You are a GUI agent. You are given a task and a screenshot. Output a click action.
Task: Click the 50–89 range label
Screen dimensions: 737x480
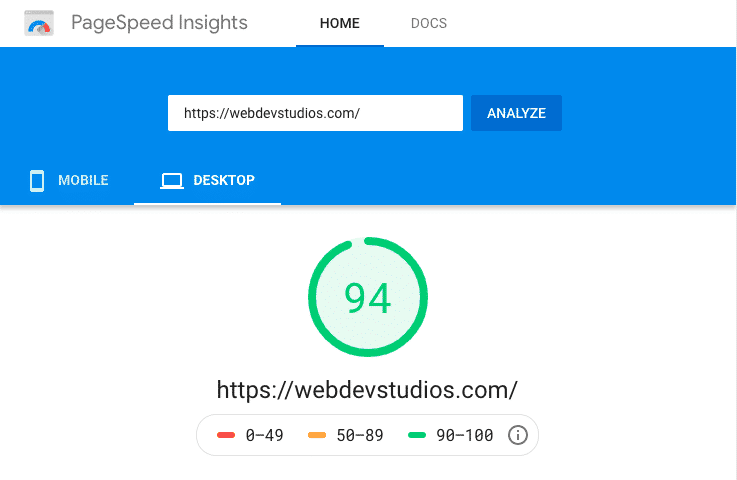(360, 435)
